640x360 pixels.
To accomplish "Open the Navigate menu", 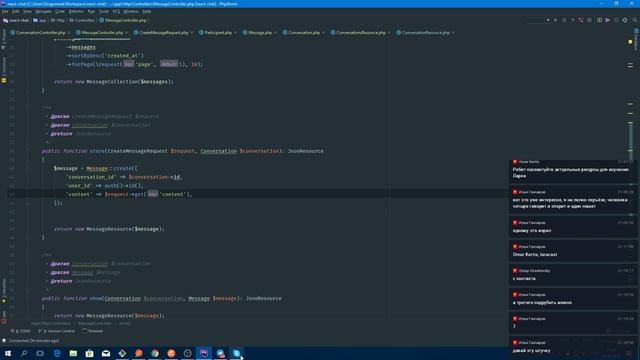I will pos(43,11).
